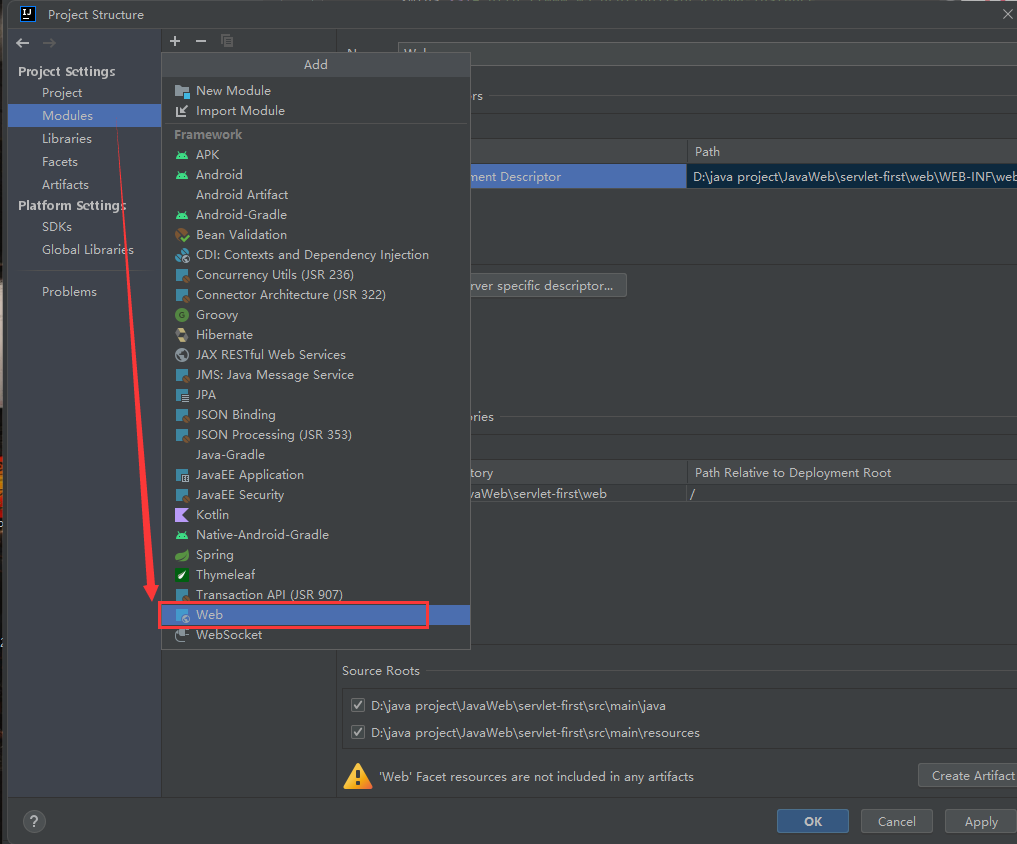
Task: Click the Spring leaf icon
Action: (182, 555)
